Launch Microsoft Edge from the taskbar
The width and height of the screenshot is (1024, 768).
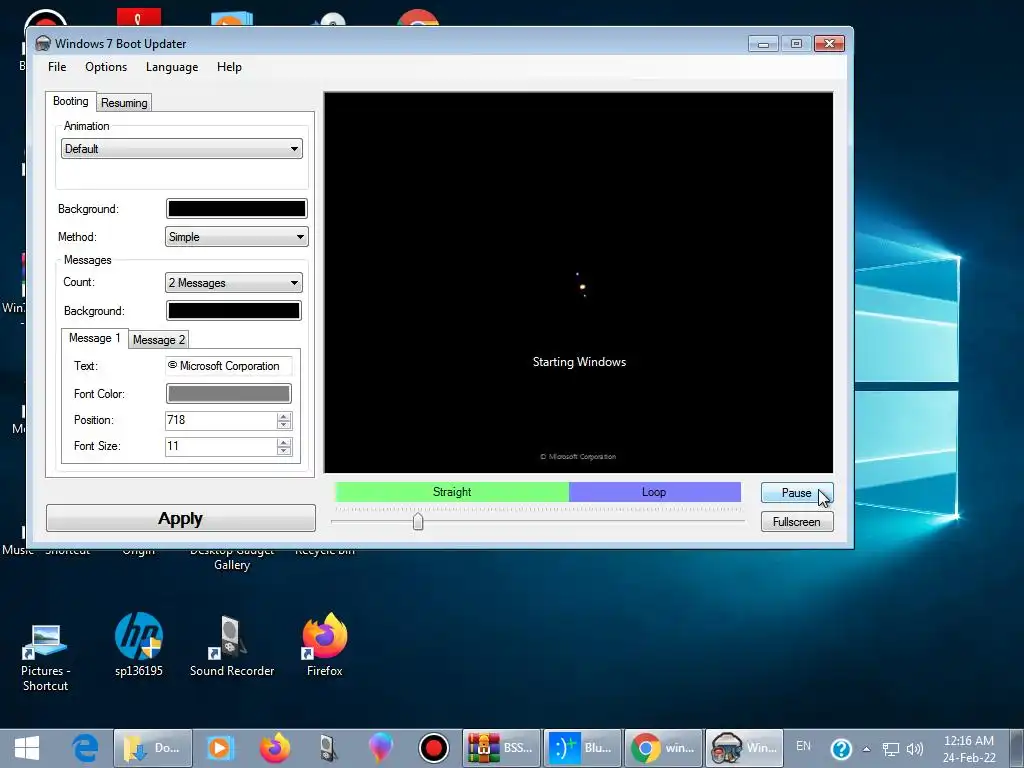pos(86,748)
